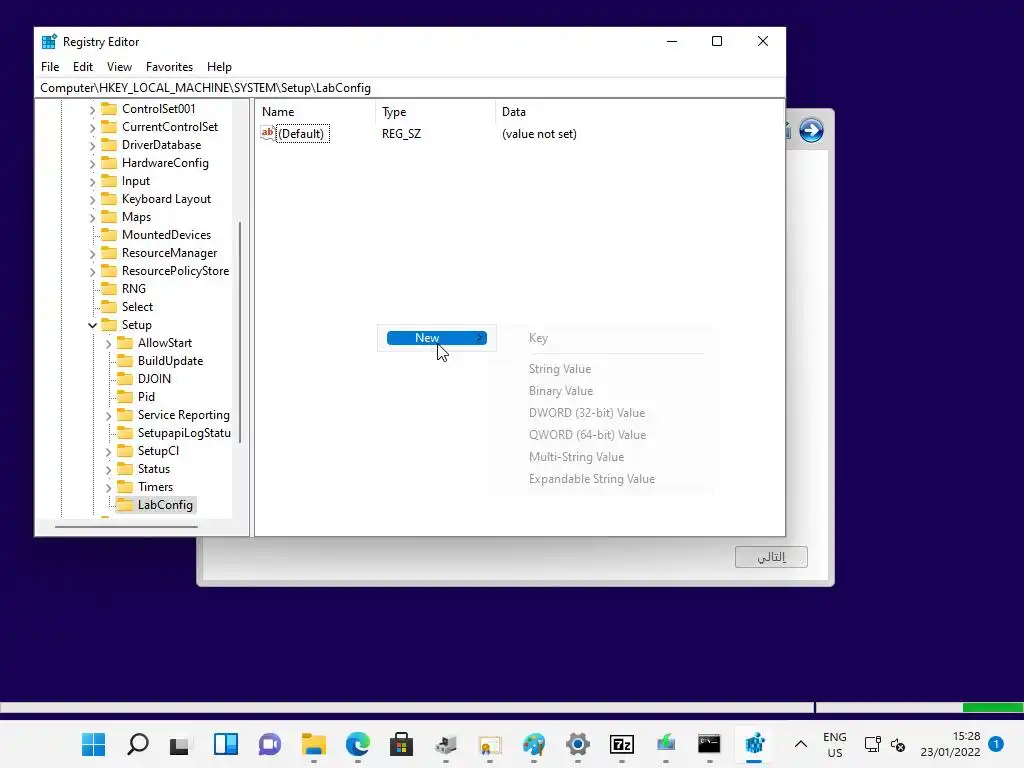1024x768 pixels.
Task: Launch Microsoft Edge from taskbar
Action: point(357,744)
